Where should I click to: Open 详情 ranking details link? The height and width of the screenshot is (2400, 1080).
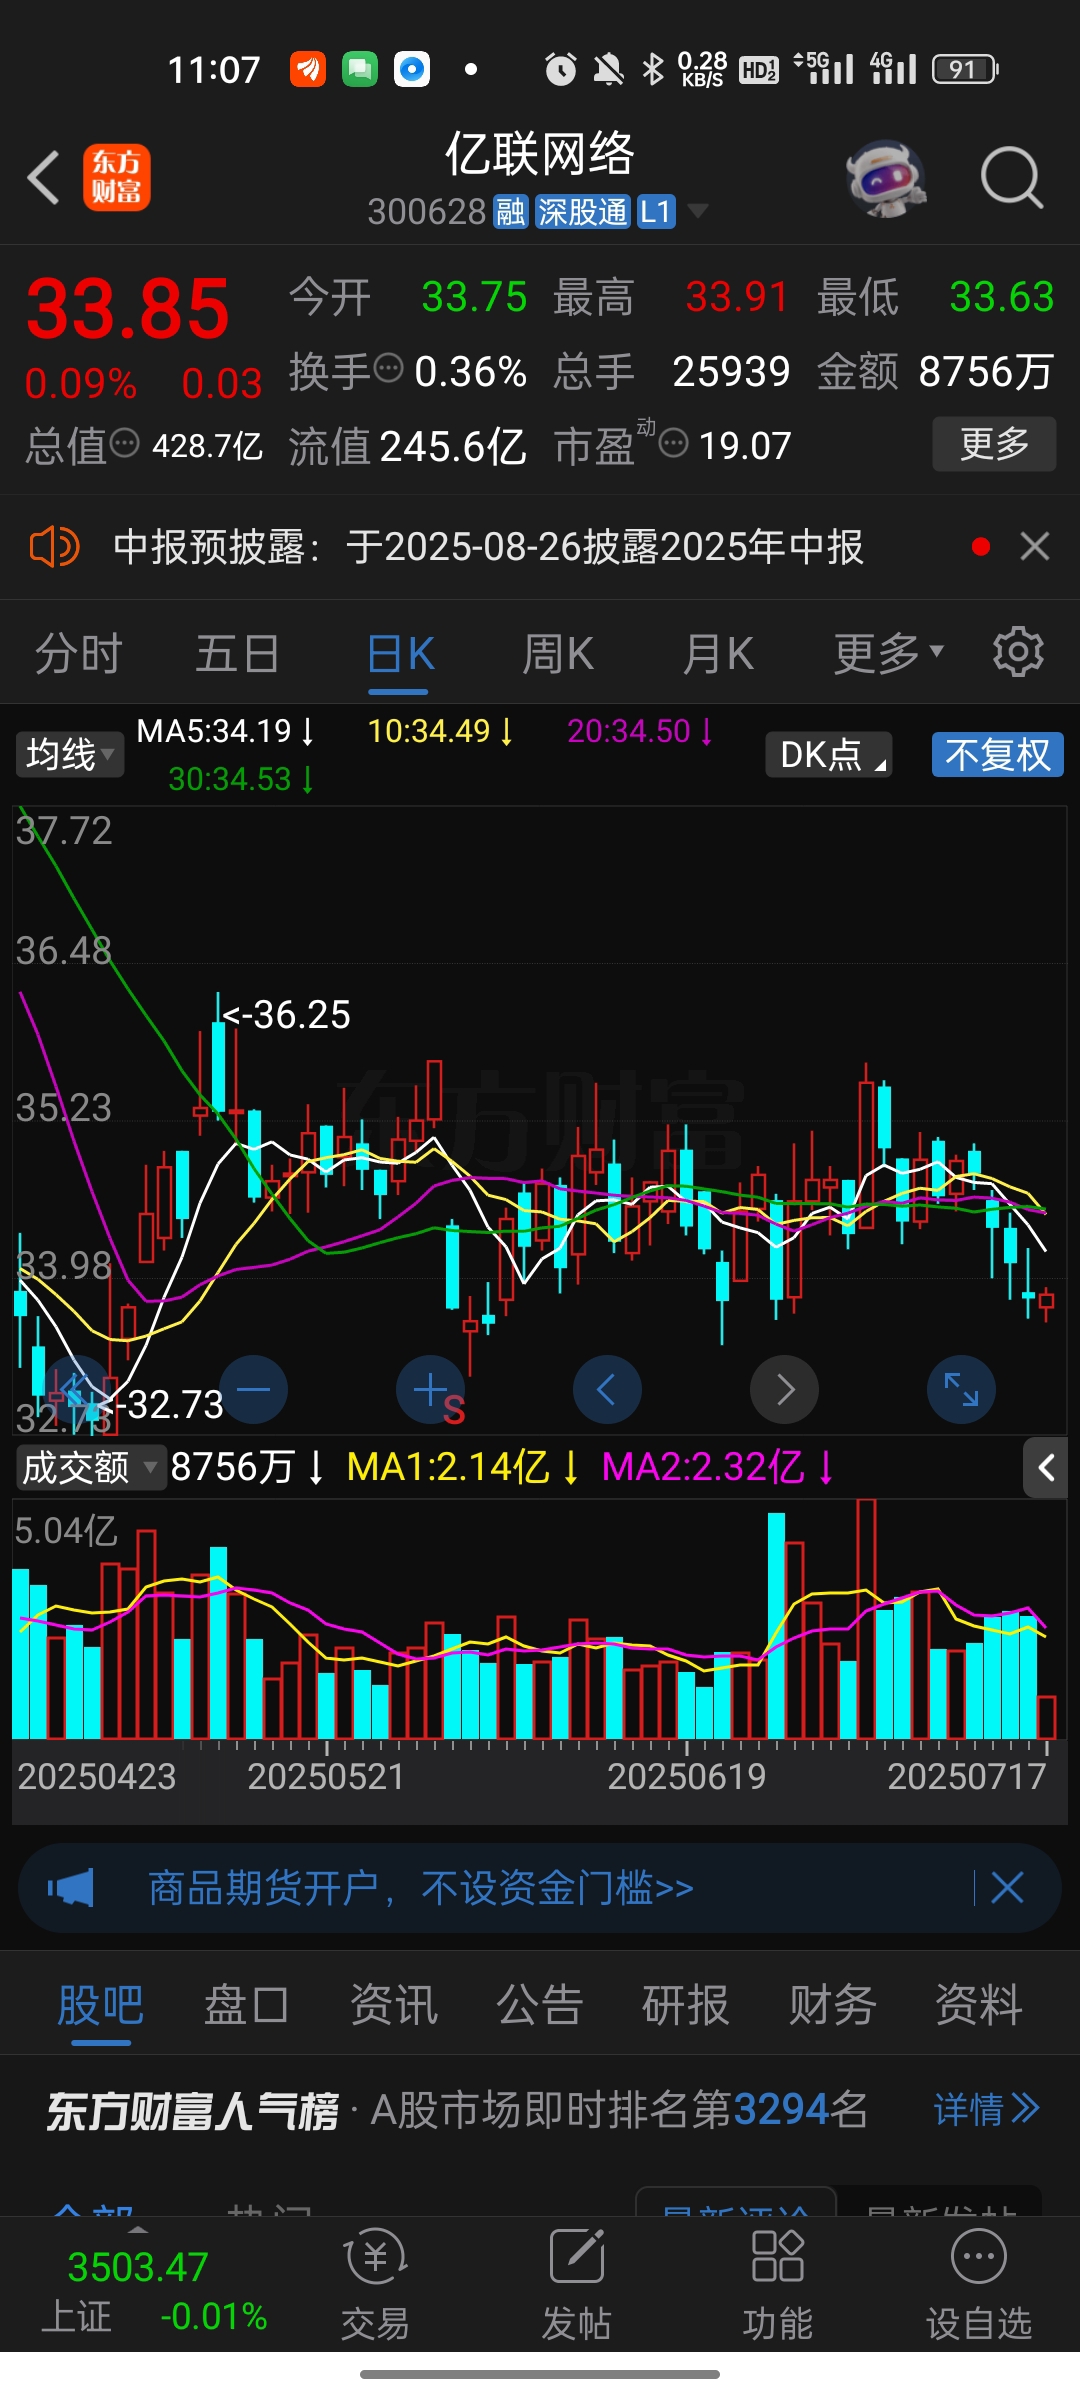pyautogui.click(x=987, y=2110)
